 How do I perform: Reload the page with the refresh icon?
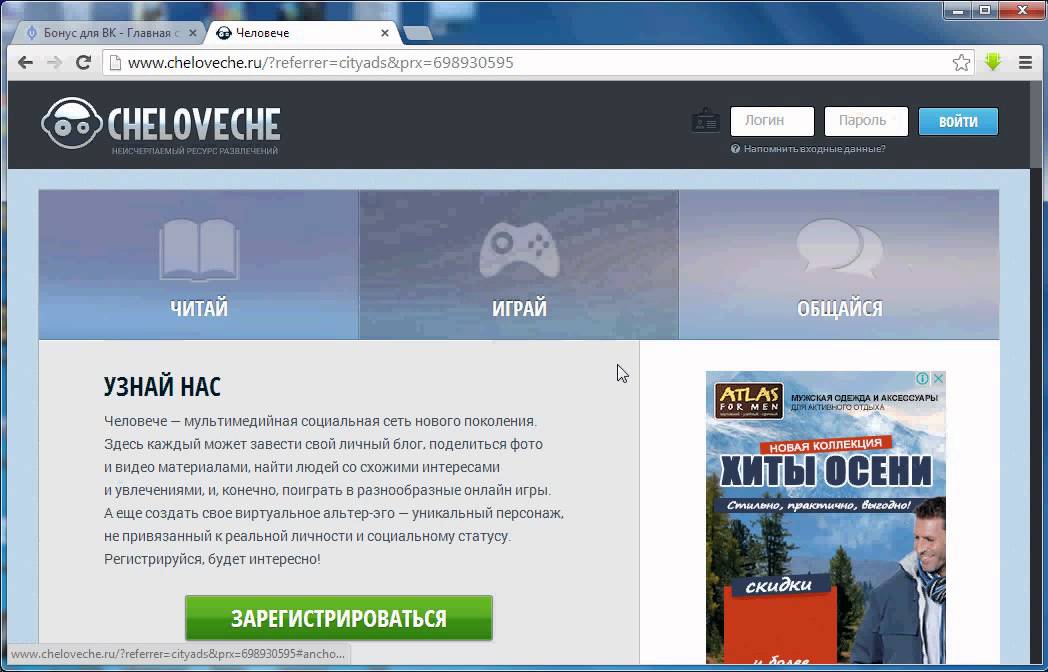click(x=83, y=63)
